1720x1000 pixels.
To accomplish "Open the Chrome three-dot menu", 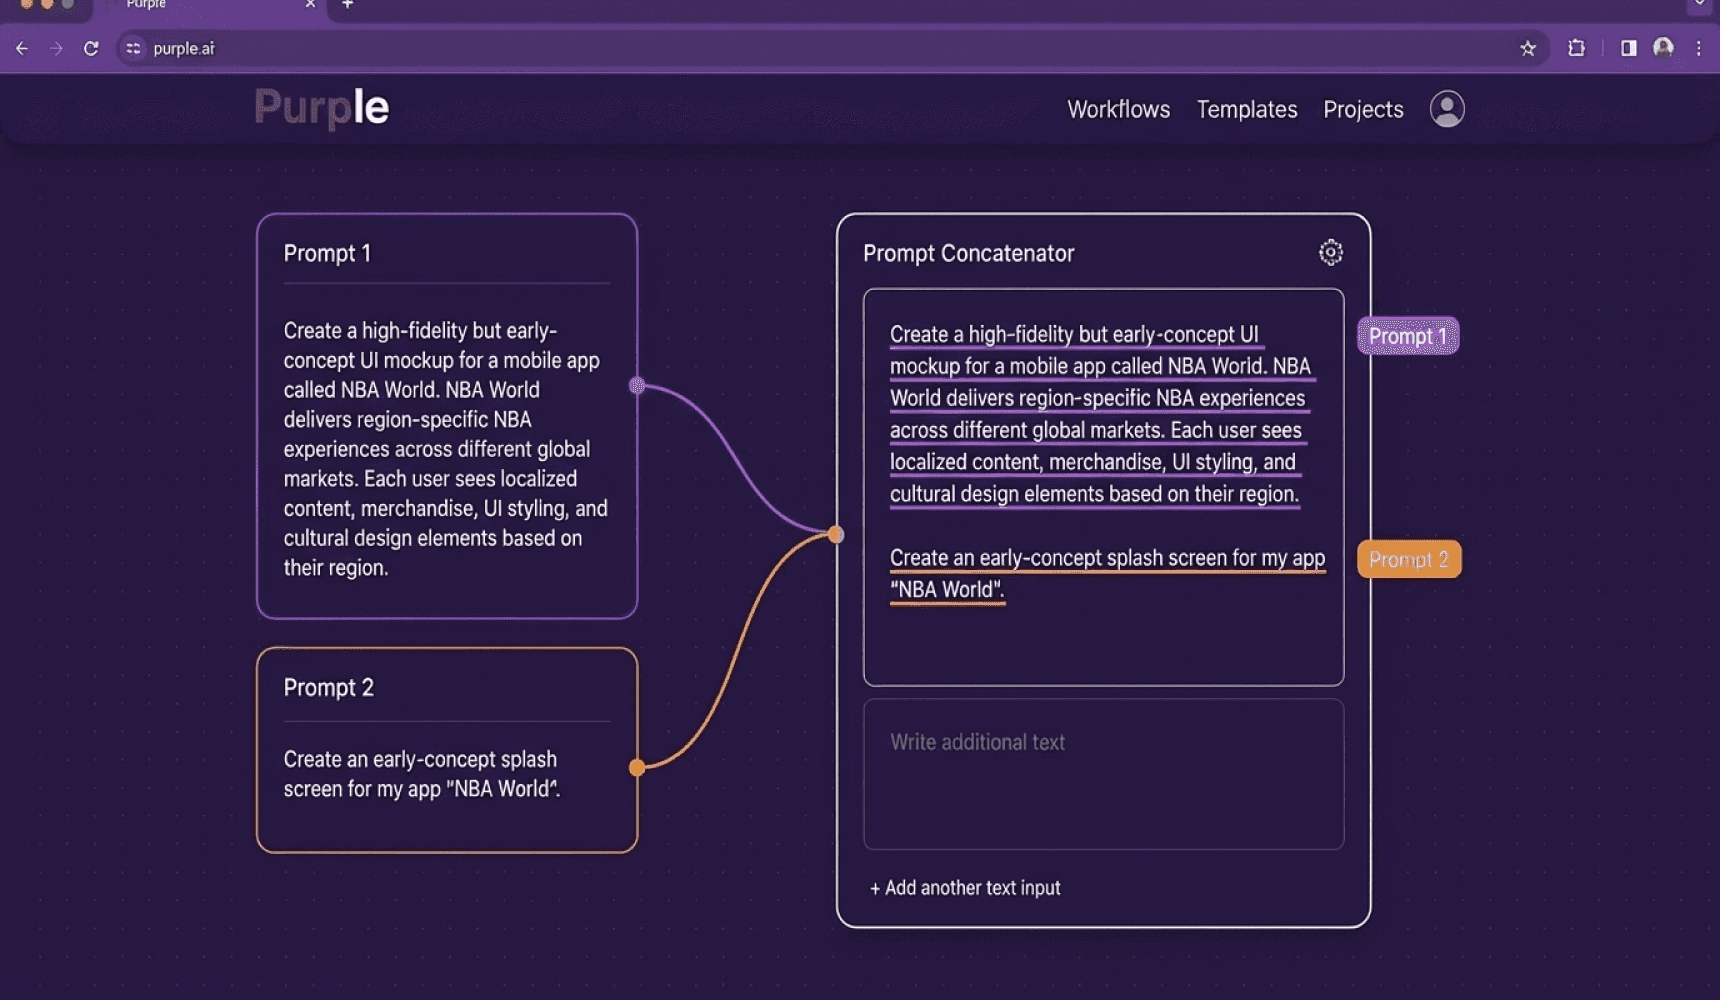I will point(1698,48).
